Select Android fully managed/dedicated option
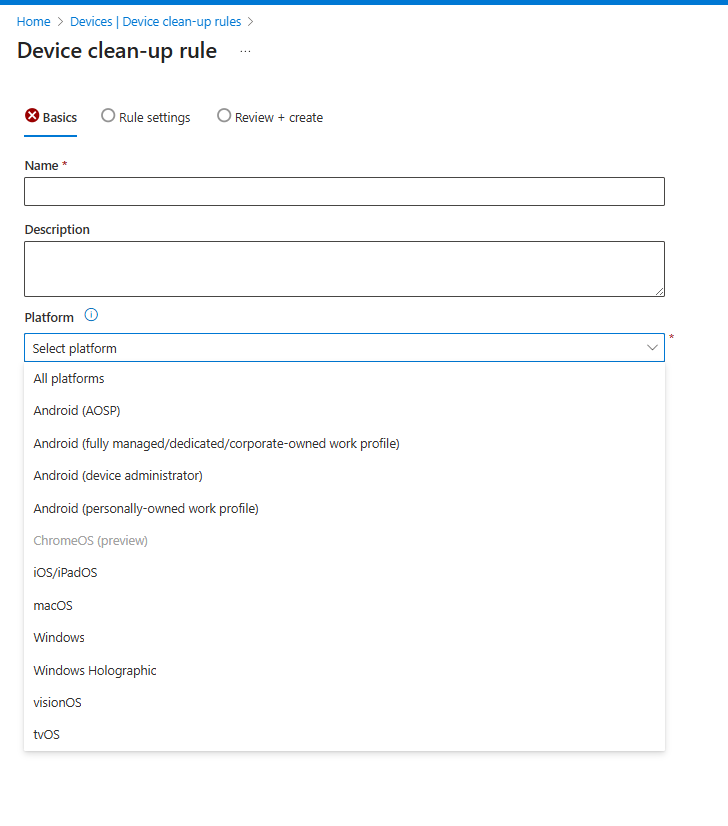728x826 pixels. click(216, 443)
